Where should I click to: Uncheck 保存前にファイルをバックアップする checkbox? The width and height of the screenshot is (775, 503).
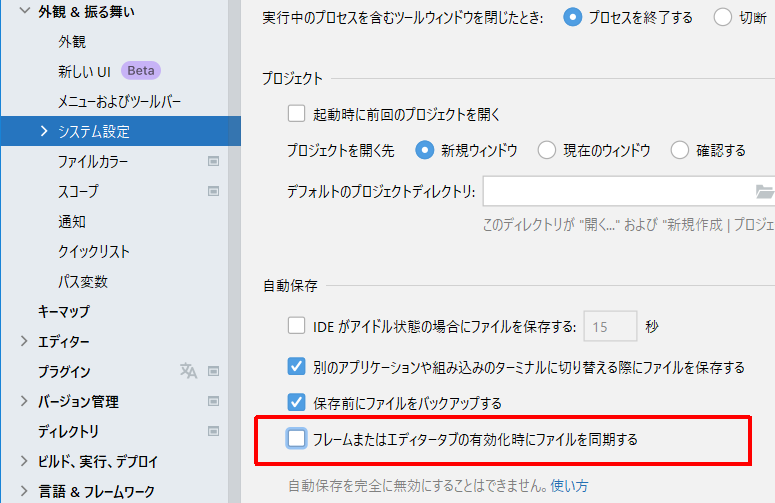296,402
